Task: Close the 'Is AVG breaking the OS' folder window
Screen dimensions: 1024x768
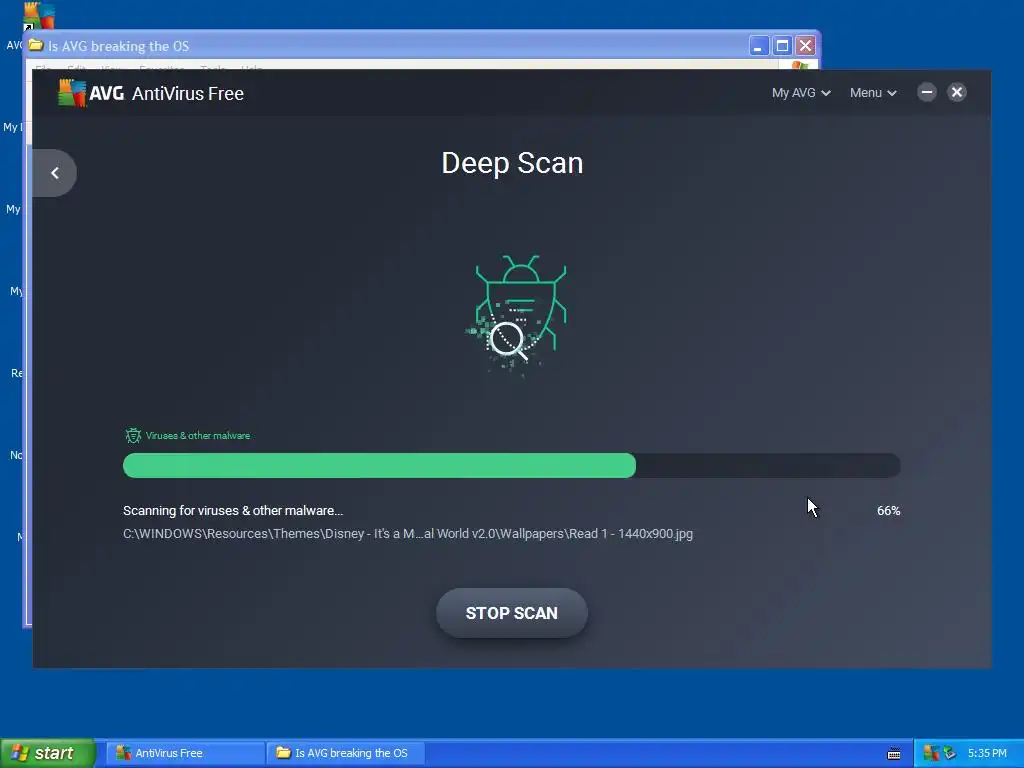Action: pyautogui.click(x=805, y=46)
